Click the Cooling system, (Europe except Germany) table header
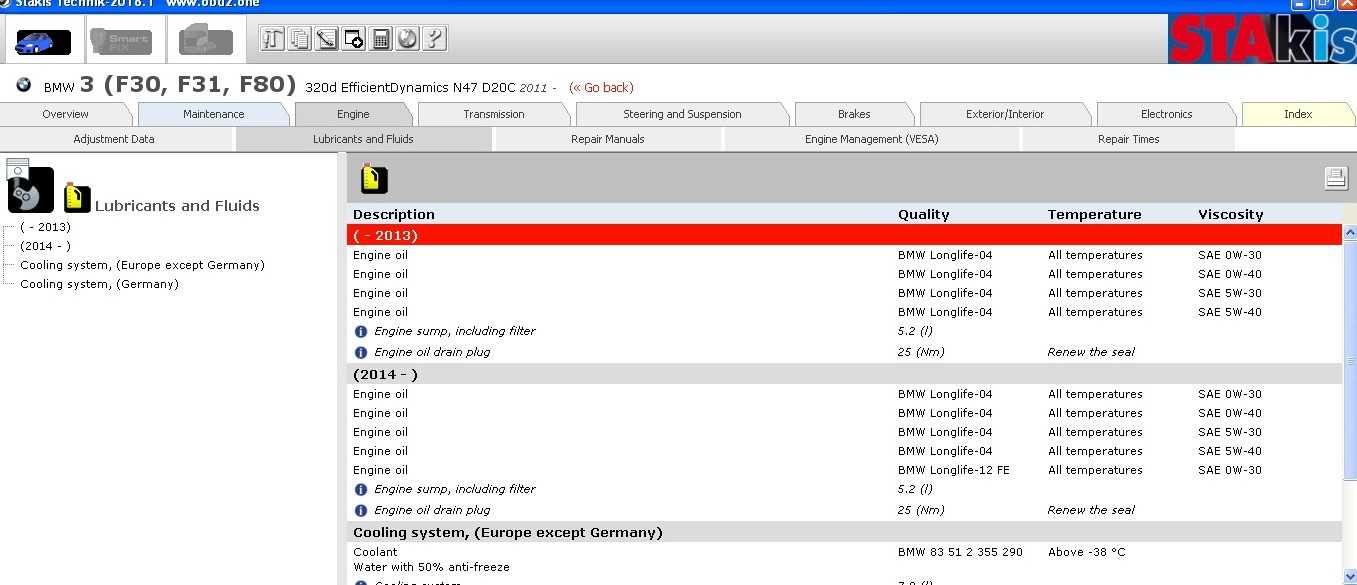This screenshot has height=585, width=1357. click(x=844, y=532)
